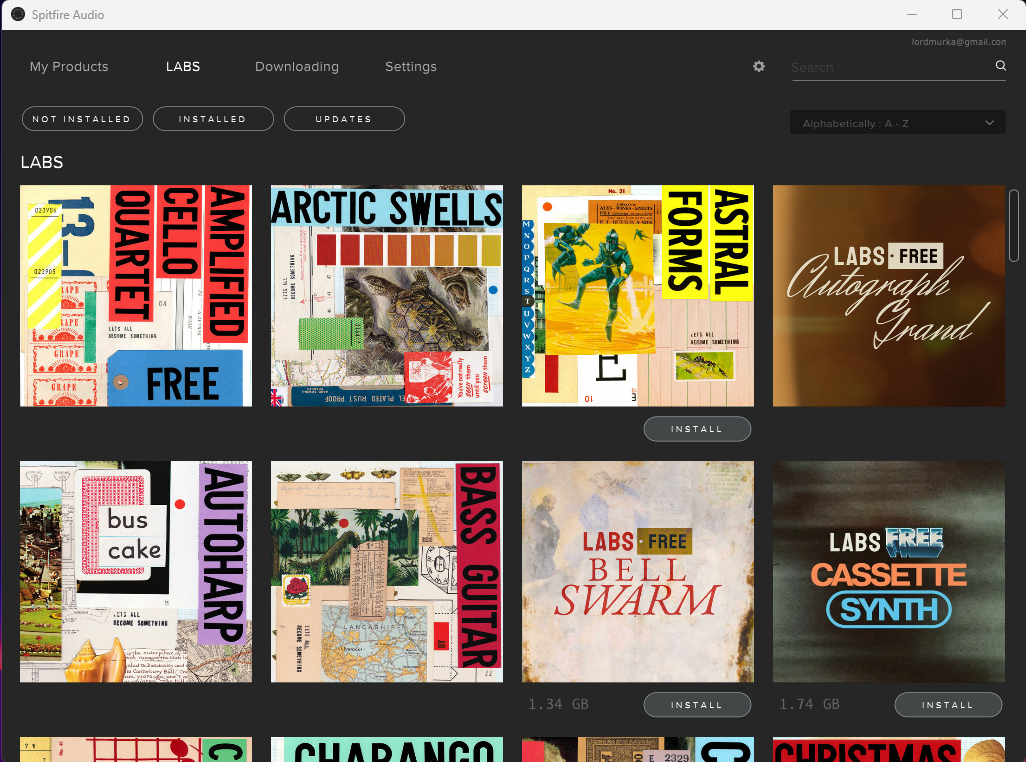Screen dimensions: 1026x762
Task: Open Autograph Grand thumbnail
Action: 889,296
